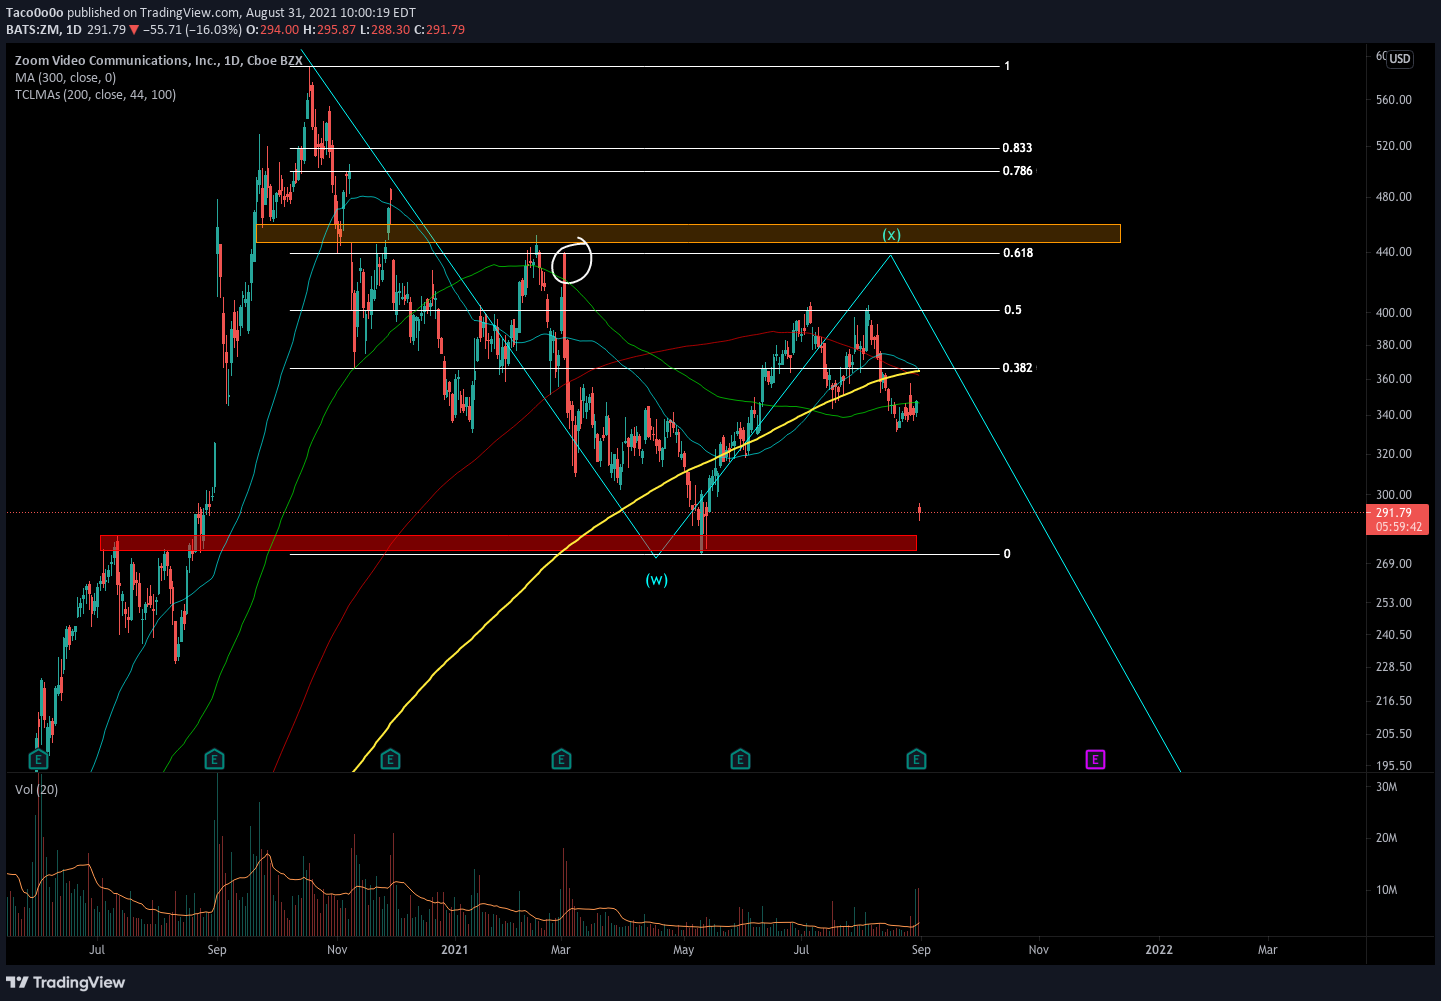Click the 05:59:42 bar countdown timer
The width and height of the screenshot is (1441, 1001).
point(1397,527)
